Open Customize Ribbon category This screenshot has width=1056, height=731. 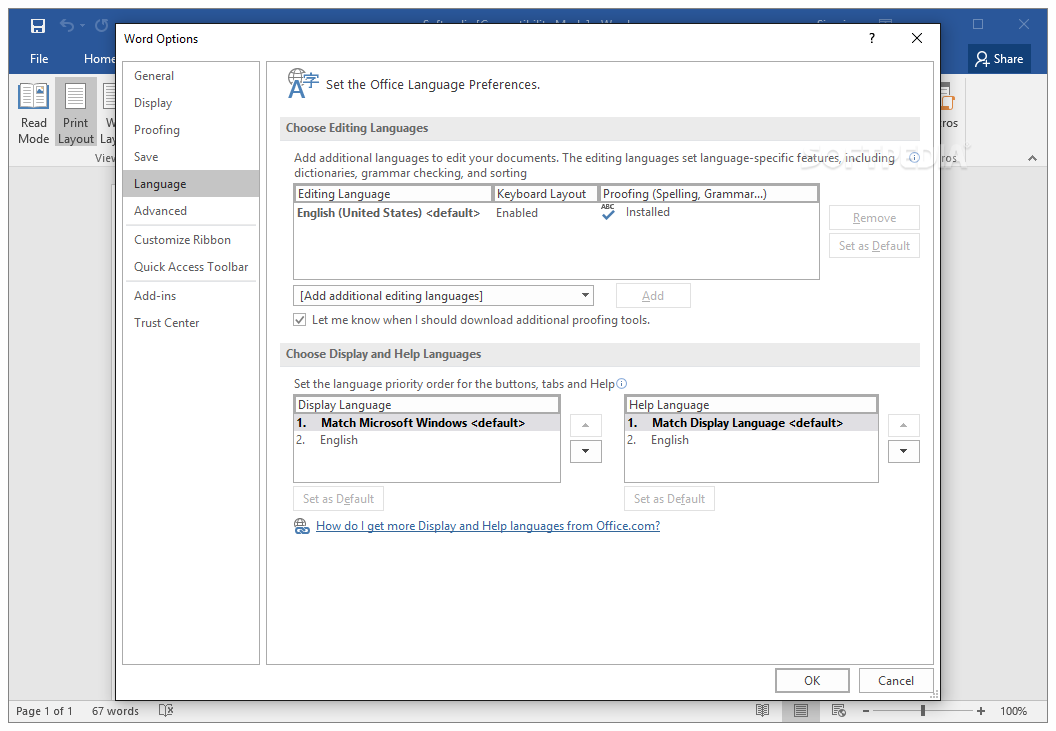point(191,240)
